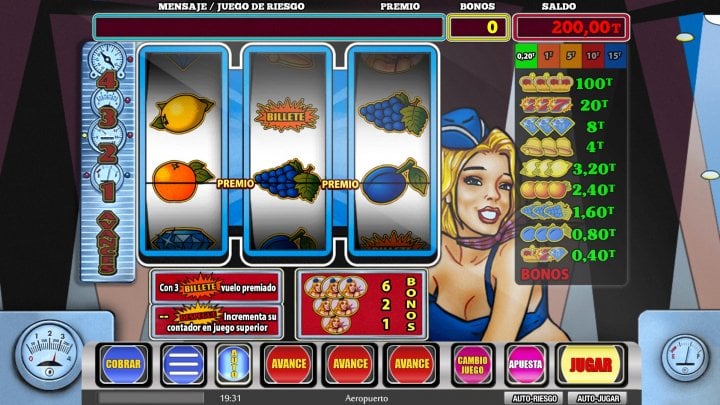Click the magenta CAMBIO JUEGO button

[x=472, y=365]
